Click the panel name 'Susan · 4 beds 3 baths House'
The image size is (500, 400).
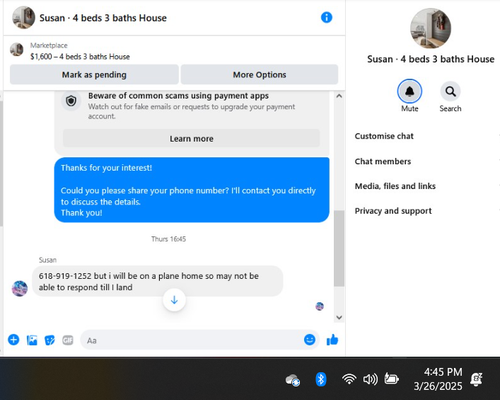click(430, 59)
